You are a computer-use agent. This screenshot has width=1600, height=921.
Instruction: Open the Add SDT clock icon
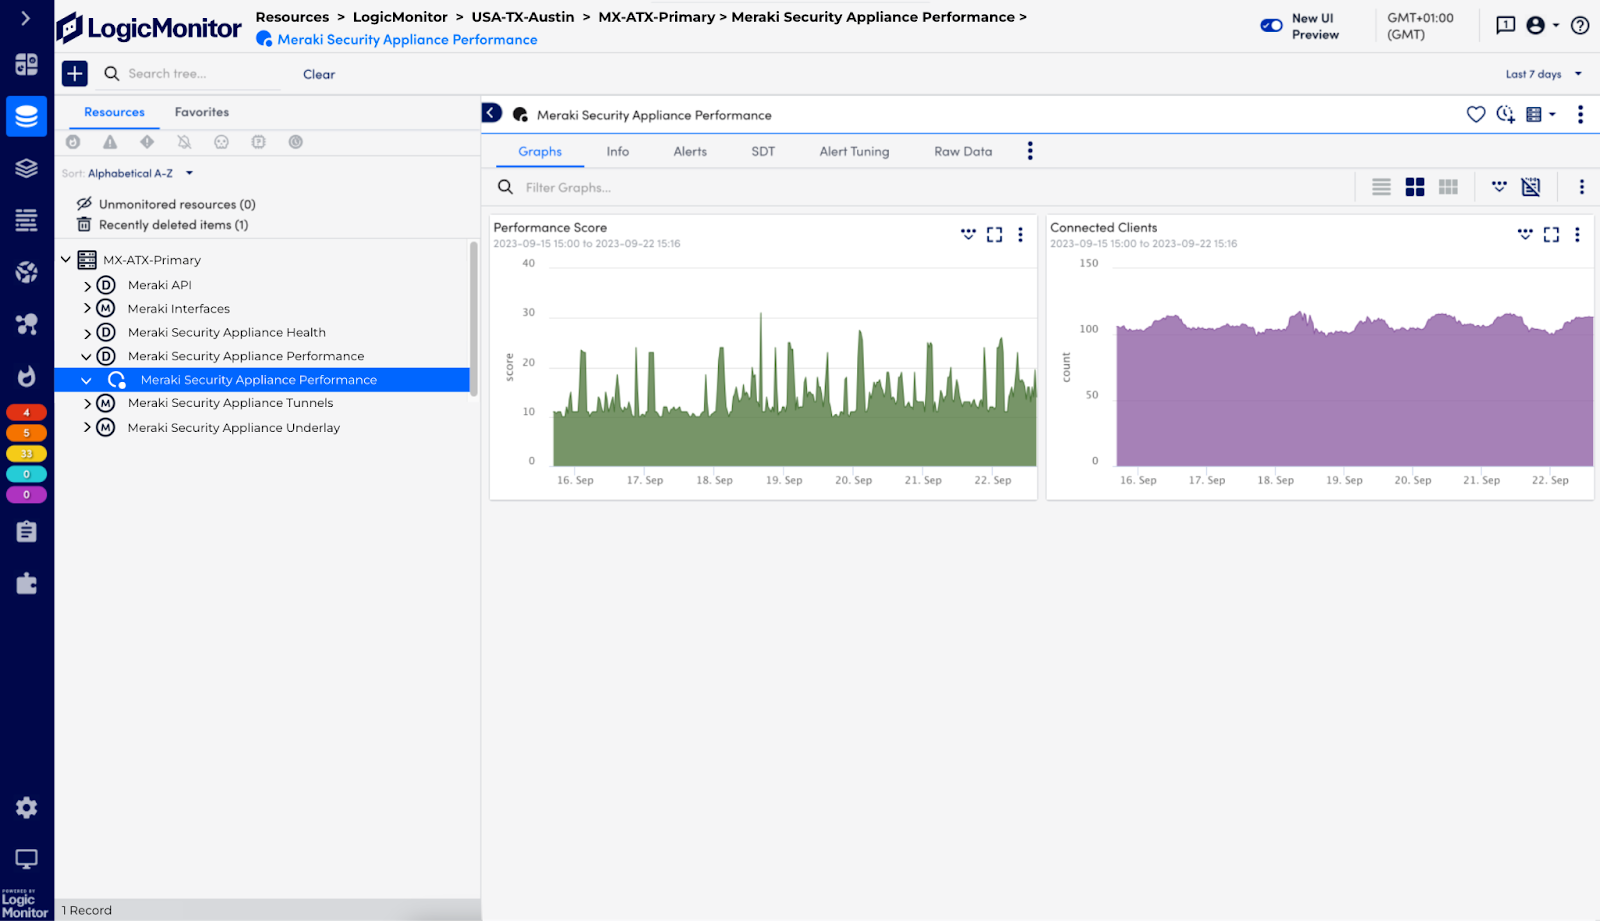pyautogui.click(x=1504, y=114)
